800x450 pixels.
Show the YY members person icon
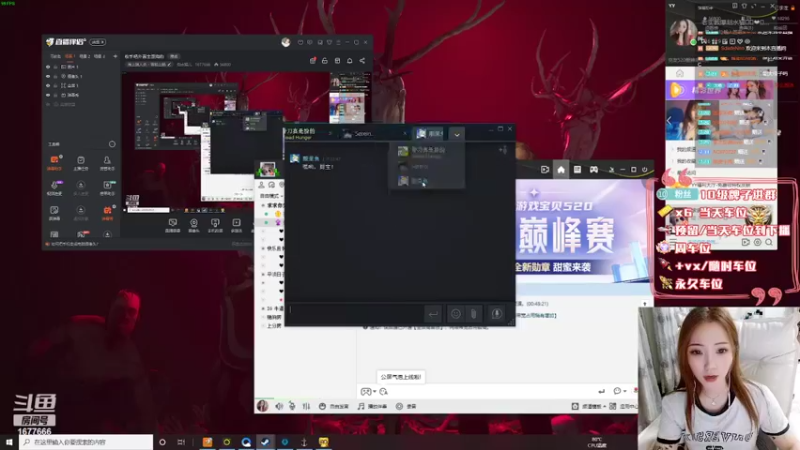coord(262,185)
